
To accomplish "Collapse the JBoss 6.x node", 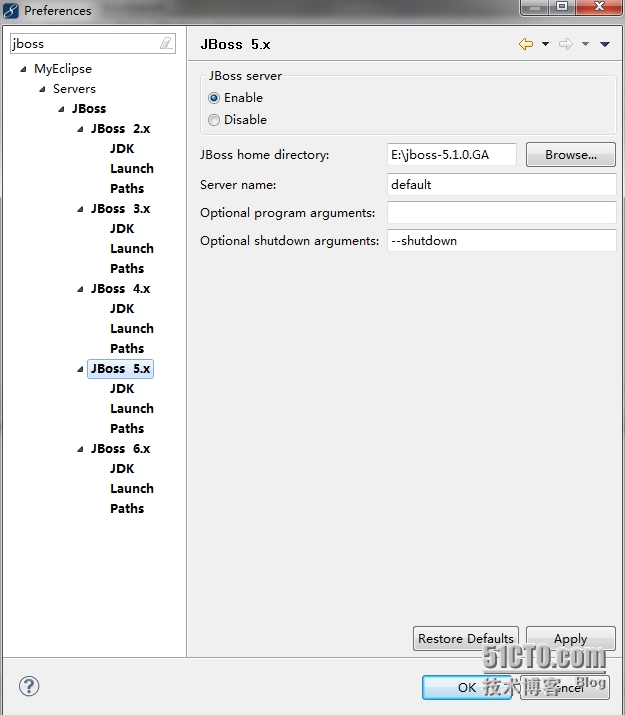I will click(80, 450).
